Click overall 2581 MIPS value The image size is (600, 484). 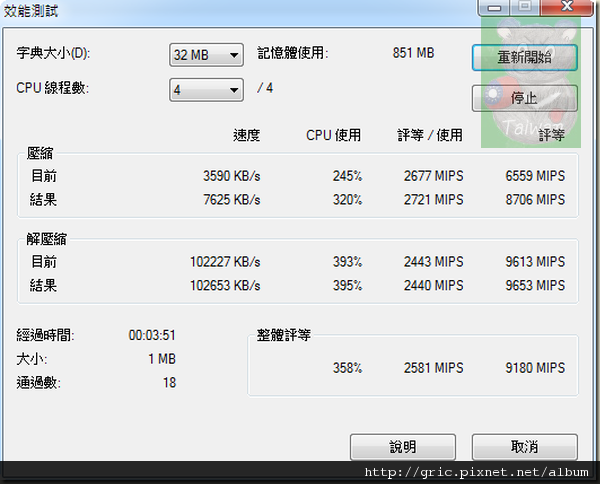434,368
